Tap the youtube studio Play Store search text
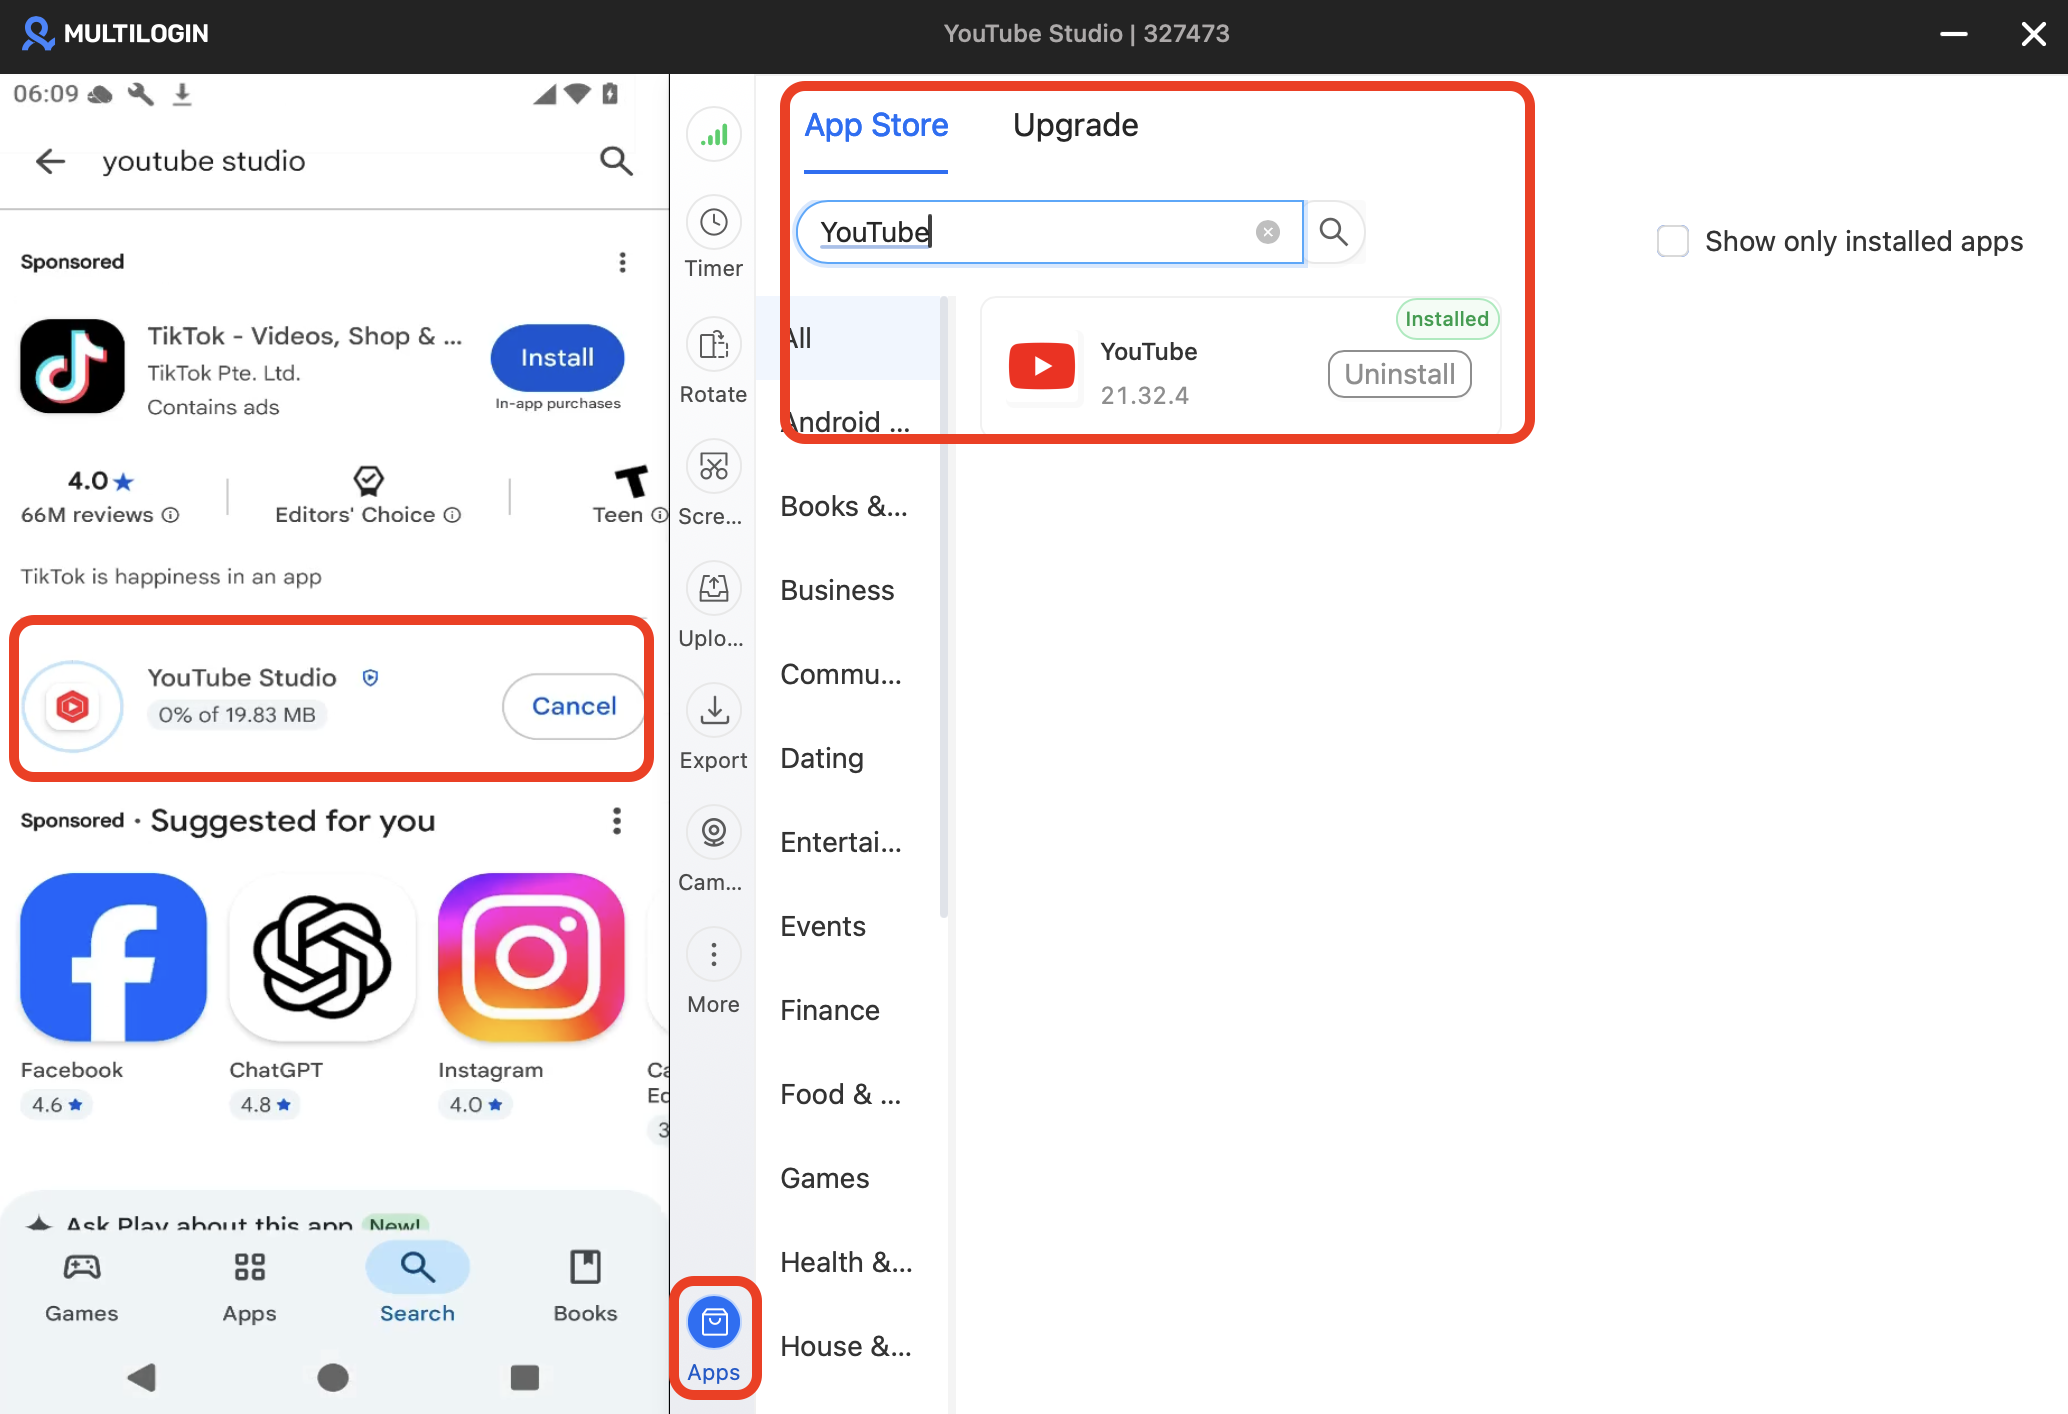This screenshot has height=1414, width=2068. [204, 161]
